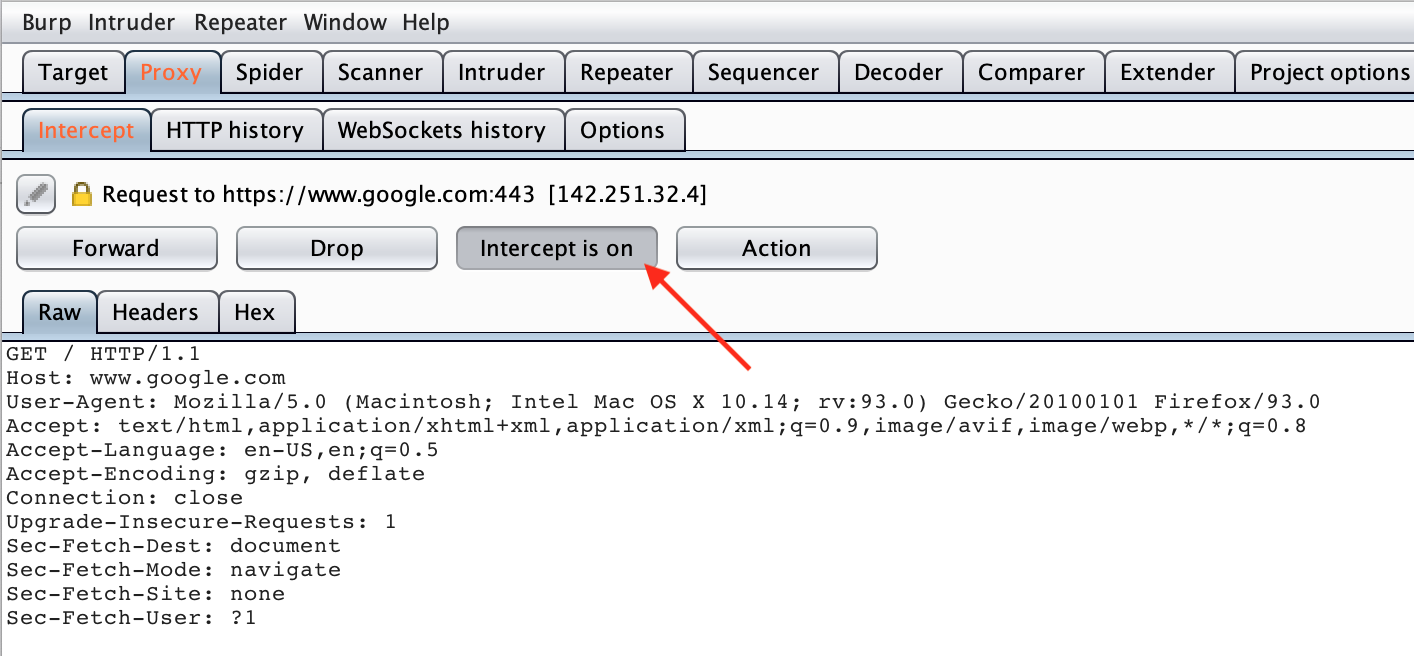Open the Proxy Options sub-tab
The image size is (1414, 656).
point(624,130)
